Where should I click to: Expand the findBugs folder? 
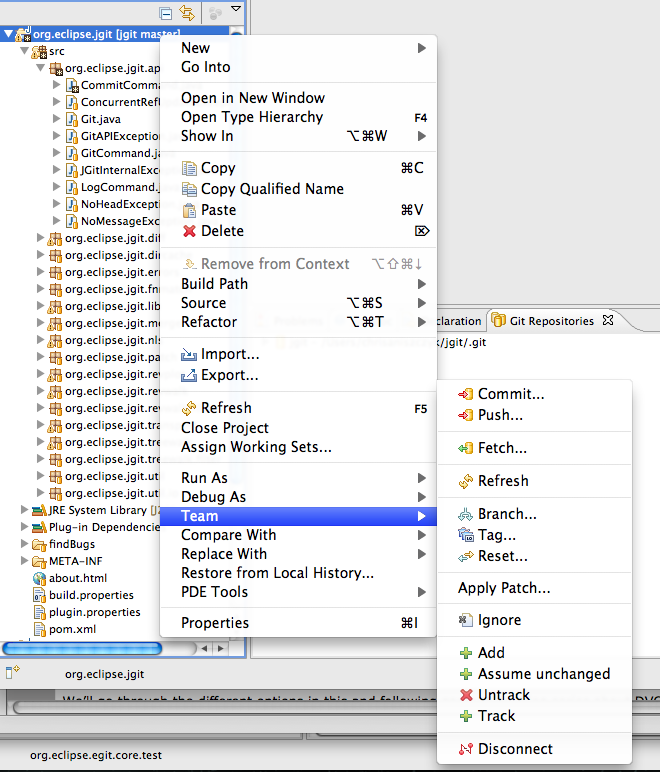click(x=24, y=544)
